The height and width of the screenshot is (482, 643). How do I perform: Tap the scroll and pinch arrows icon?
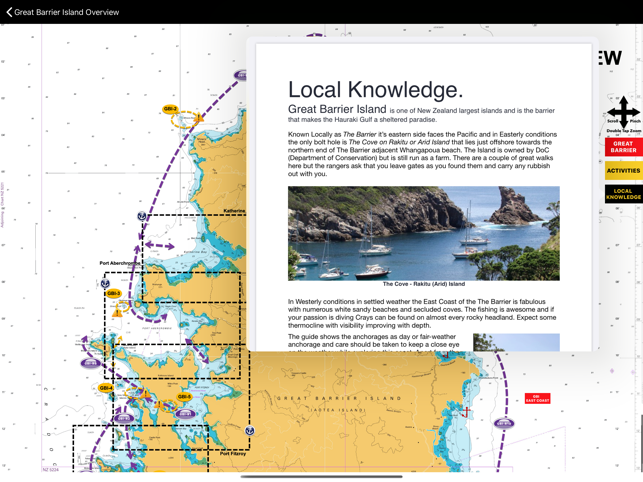[622, 112]
